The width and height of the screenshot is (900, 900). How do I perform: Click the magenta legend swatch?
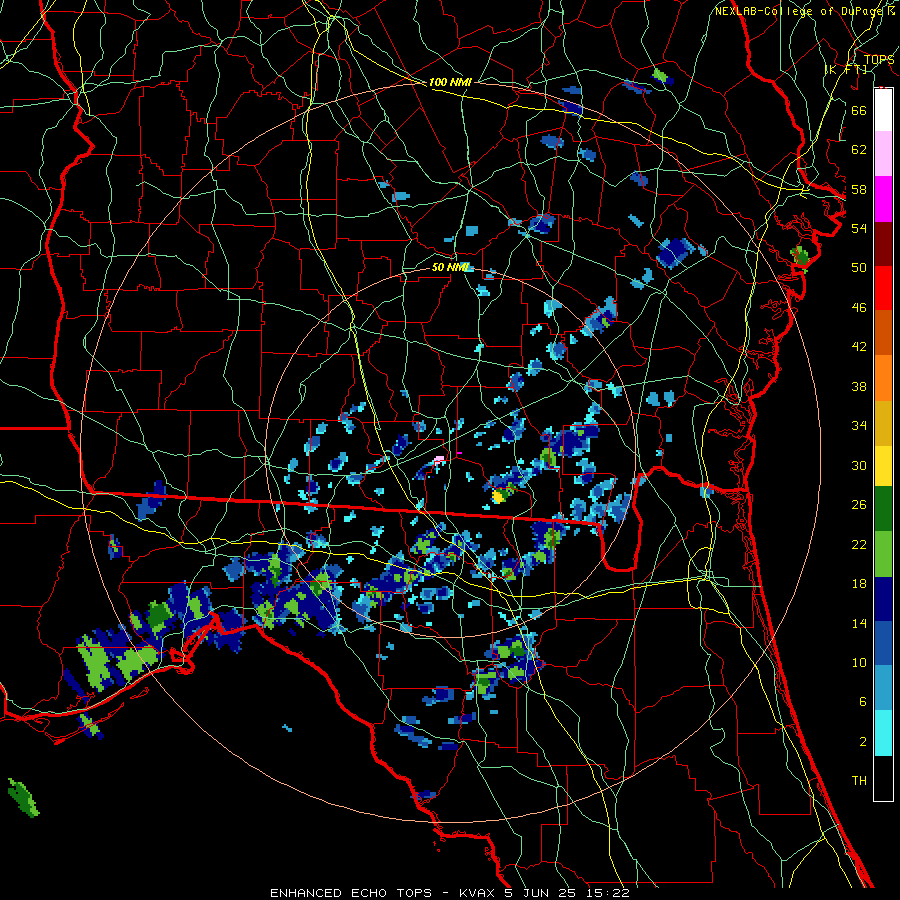coord(883,199)
